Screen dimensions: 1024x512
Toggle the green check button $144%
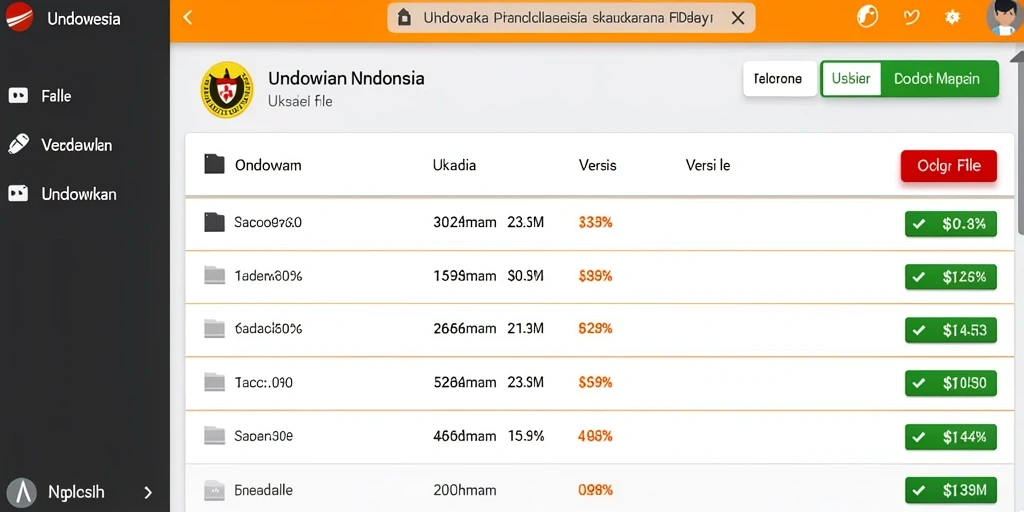pos(950,437)
